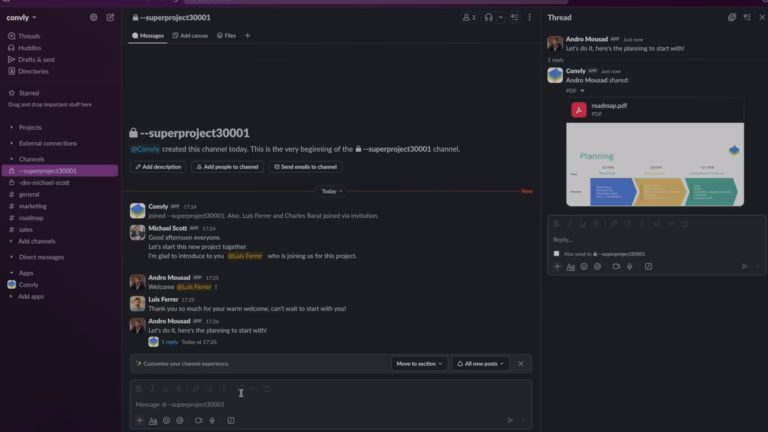Record video clip in channel composer
The height and width of the screenshot is (432, 768).
[x=198, y=420]
